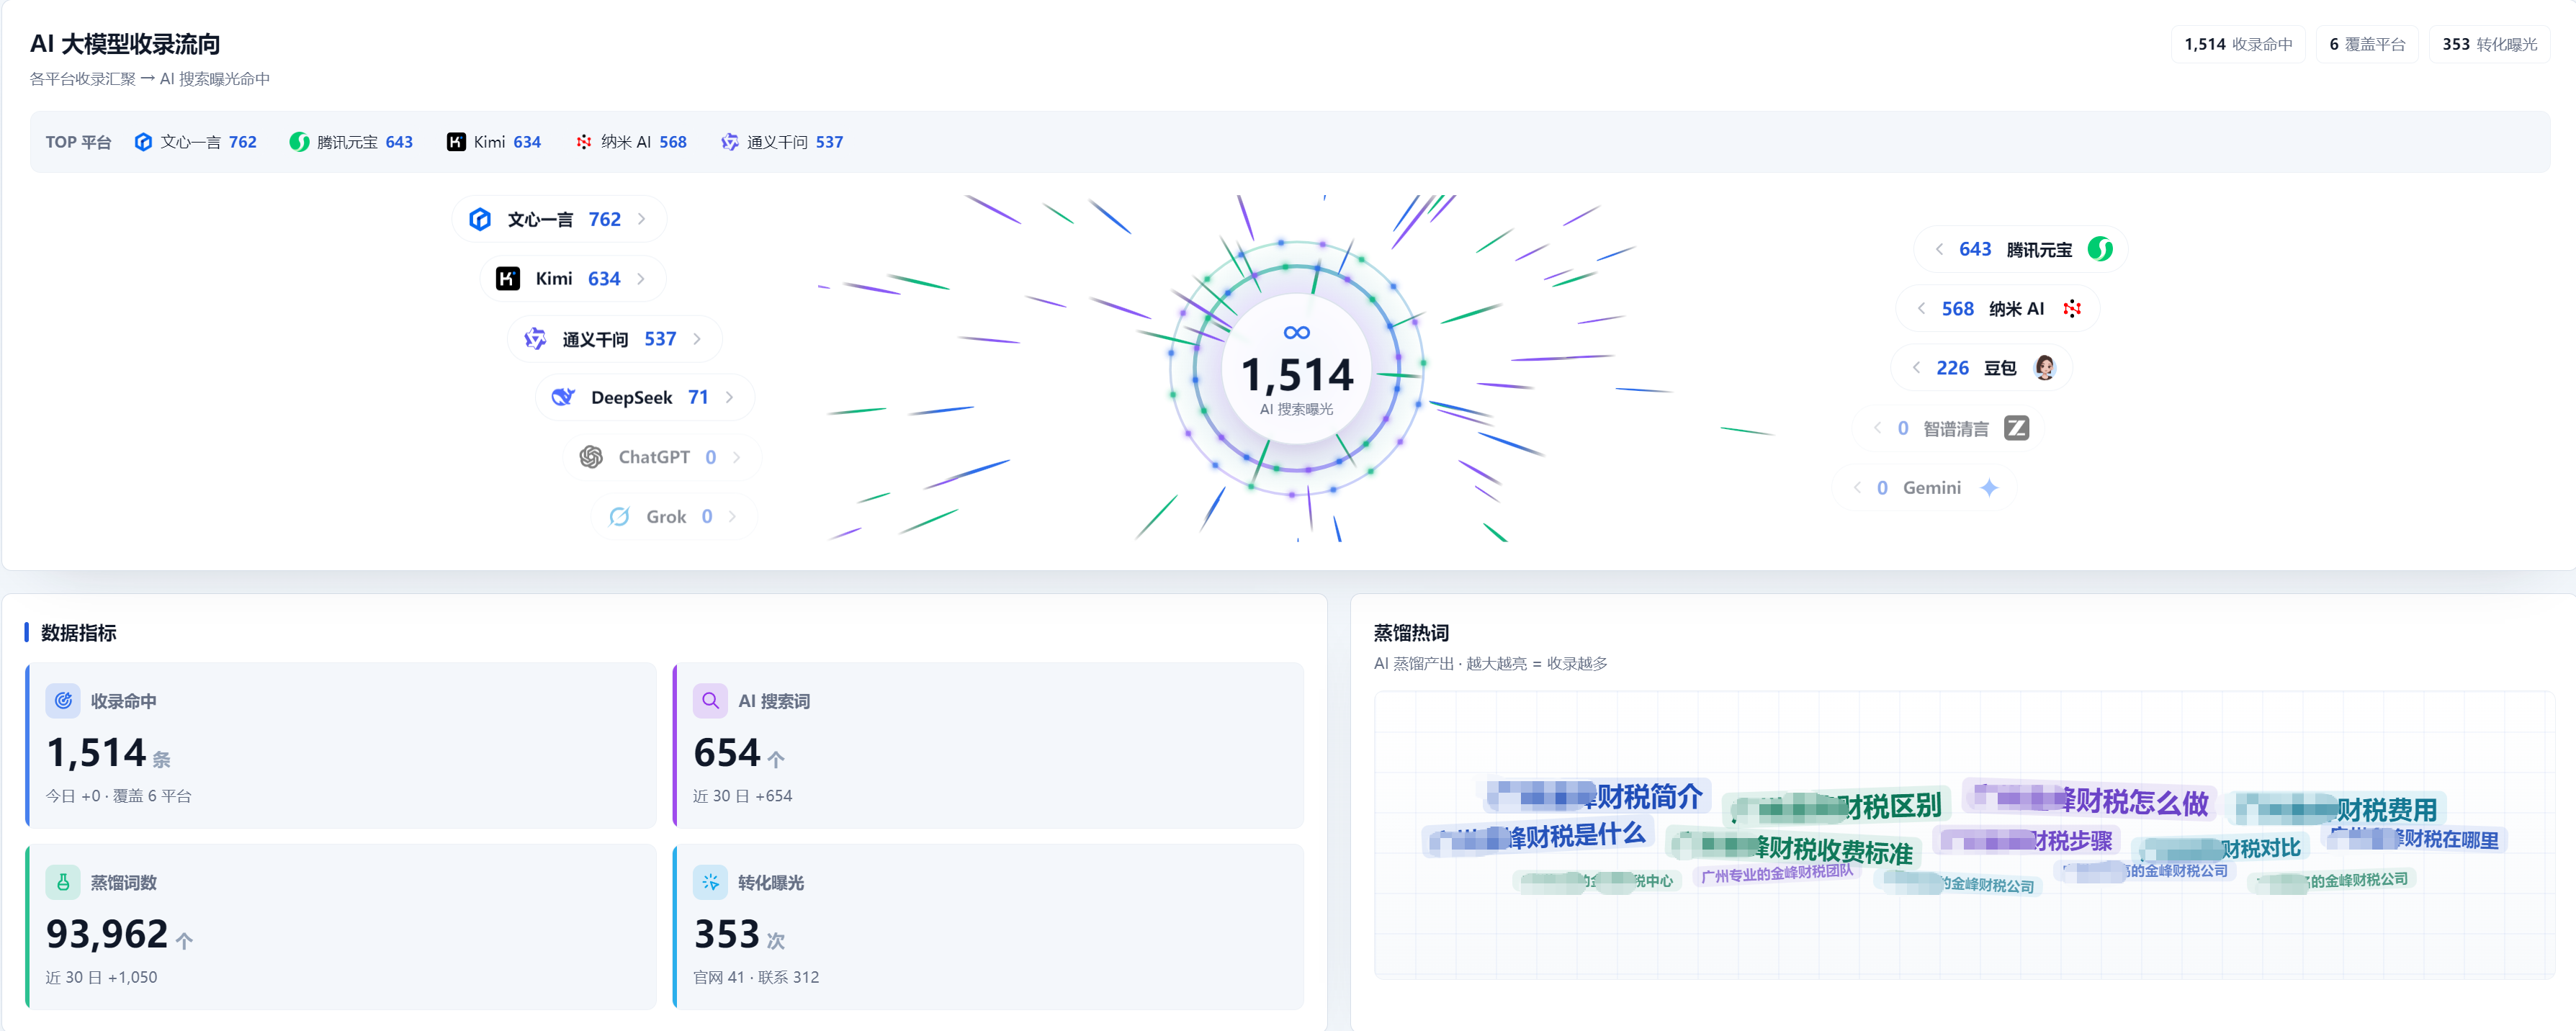Click the 转化曝光 cursor-click icon

coord(710,882)
